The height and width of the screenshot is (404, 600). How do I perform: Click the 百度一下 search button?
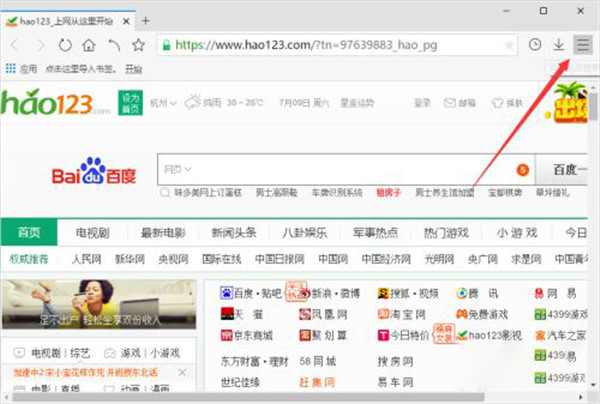click(561, 169)
